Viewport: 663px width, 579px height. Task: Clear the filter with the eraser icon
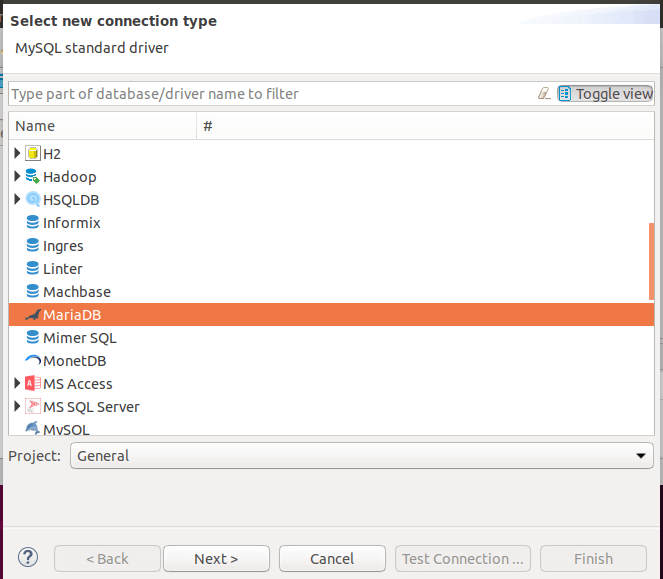[x=544, y=94]
